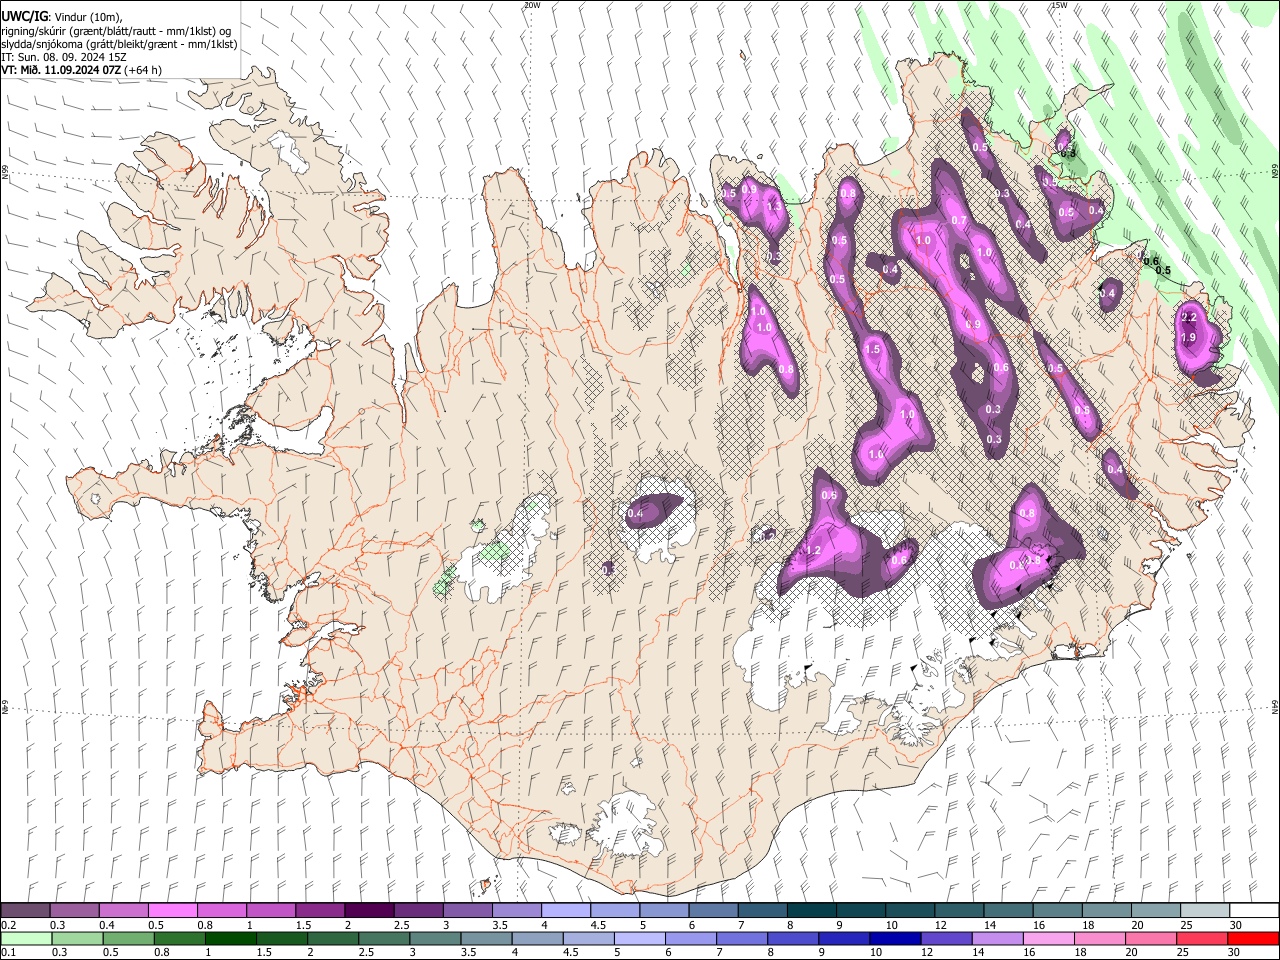1280x960 pixels.
Task: Click the red lower legend swatch after 30
Action: click(x=1254, y=938)
